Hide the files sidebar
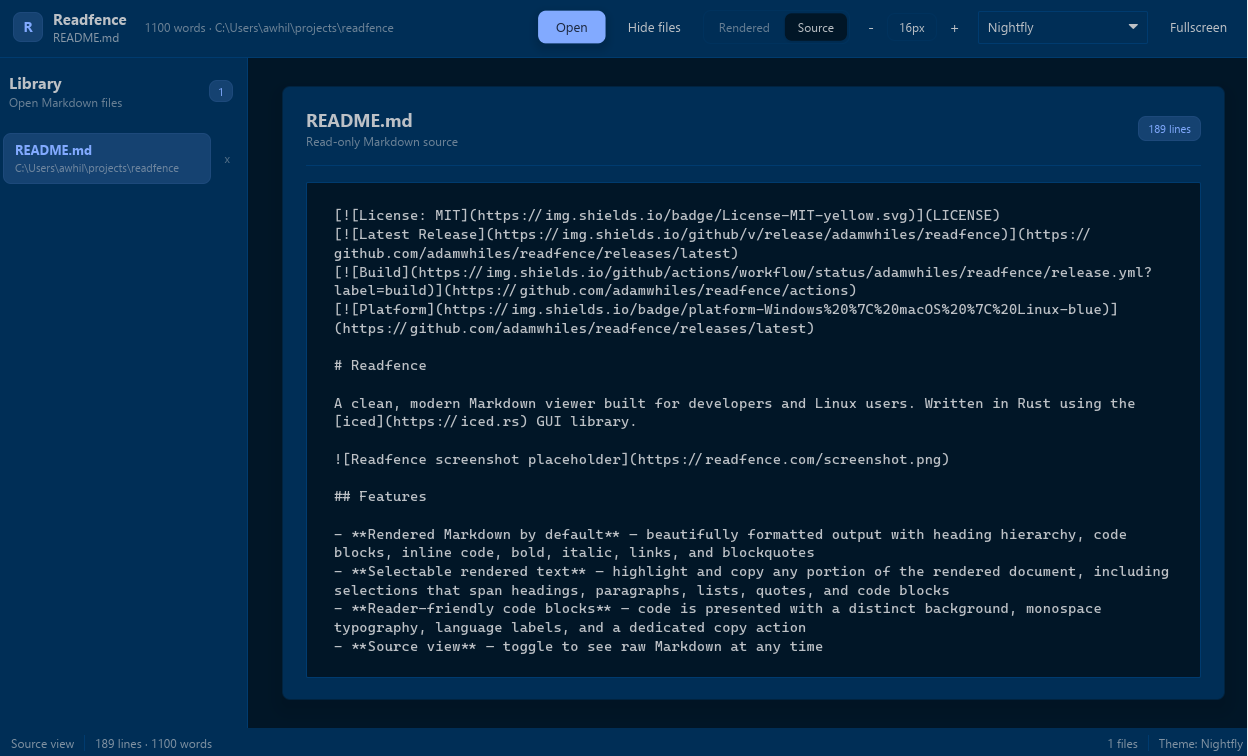The width and height of the screenshot is (1248, 756). 654,27
